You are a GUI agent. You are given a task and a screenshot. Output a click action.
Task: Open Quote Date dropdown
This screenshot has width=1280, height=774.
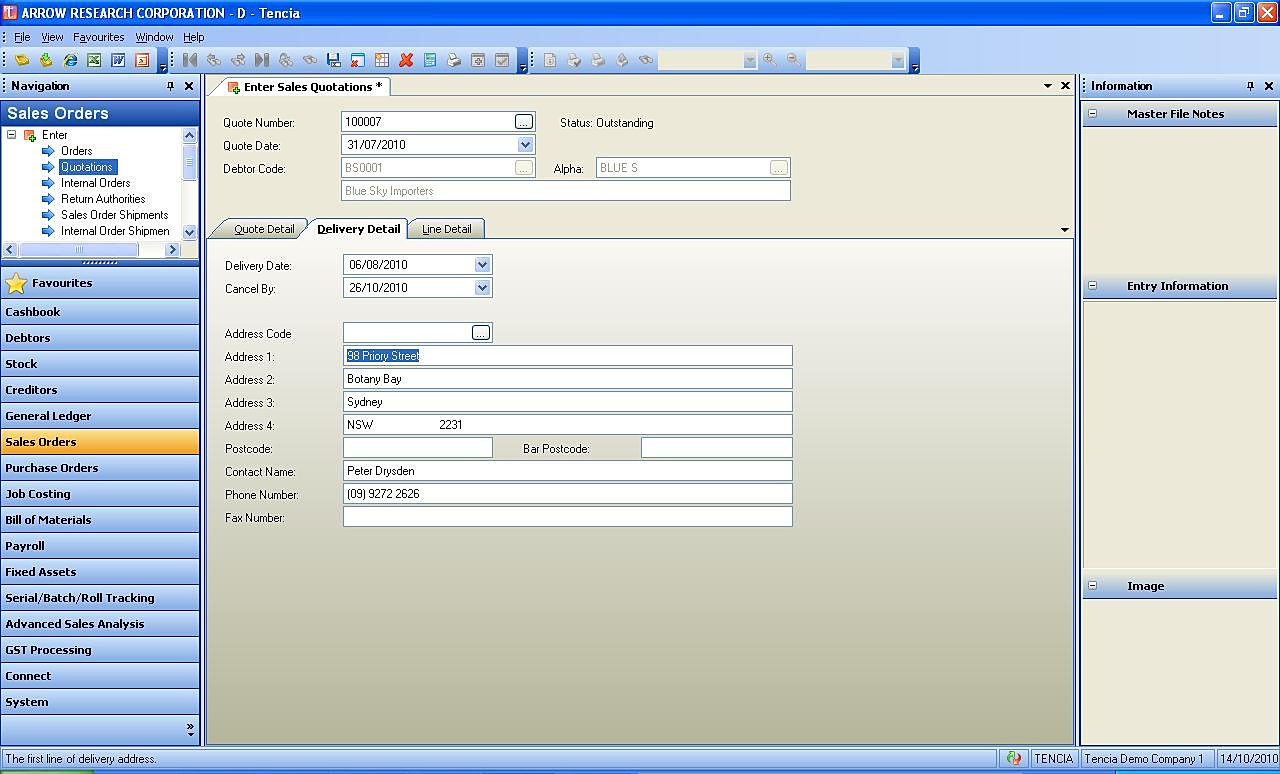[526, 145]
